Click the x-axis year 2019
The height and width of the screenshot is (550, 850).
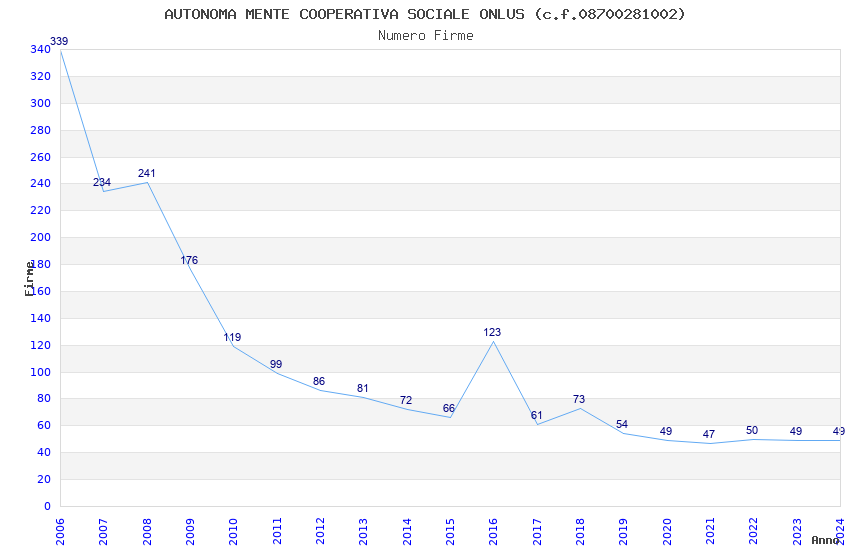[x=624, y=532]
